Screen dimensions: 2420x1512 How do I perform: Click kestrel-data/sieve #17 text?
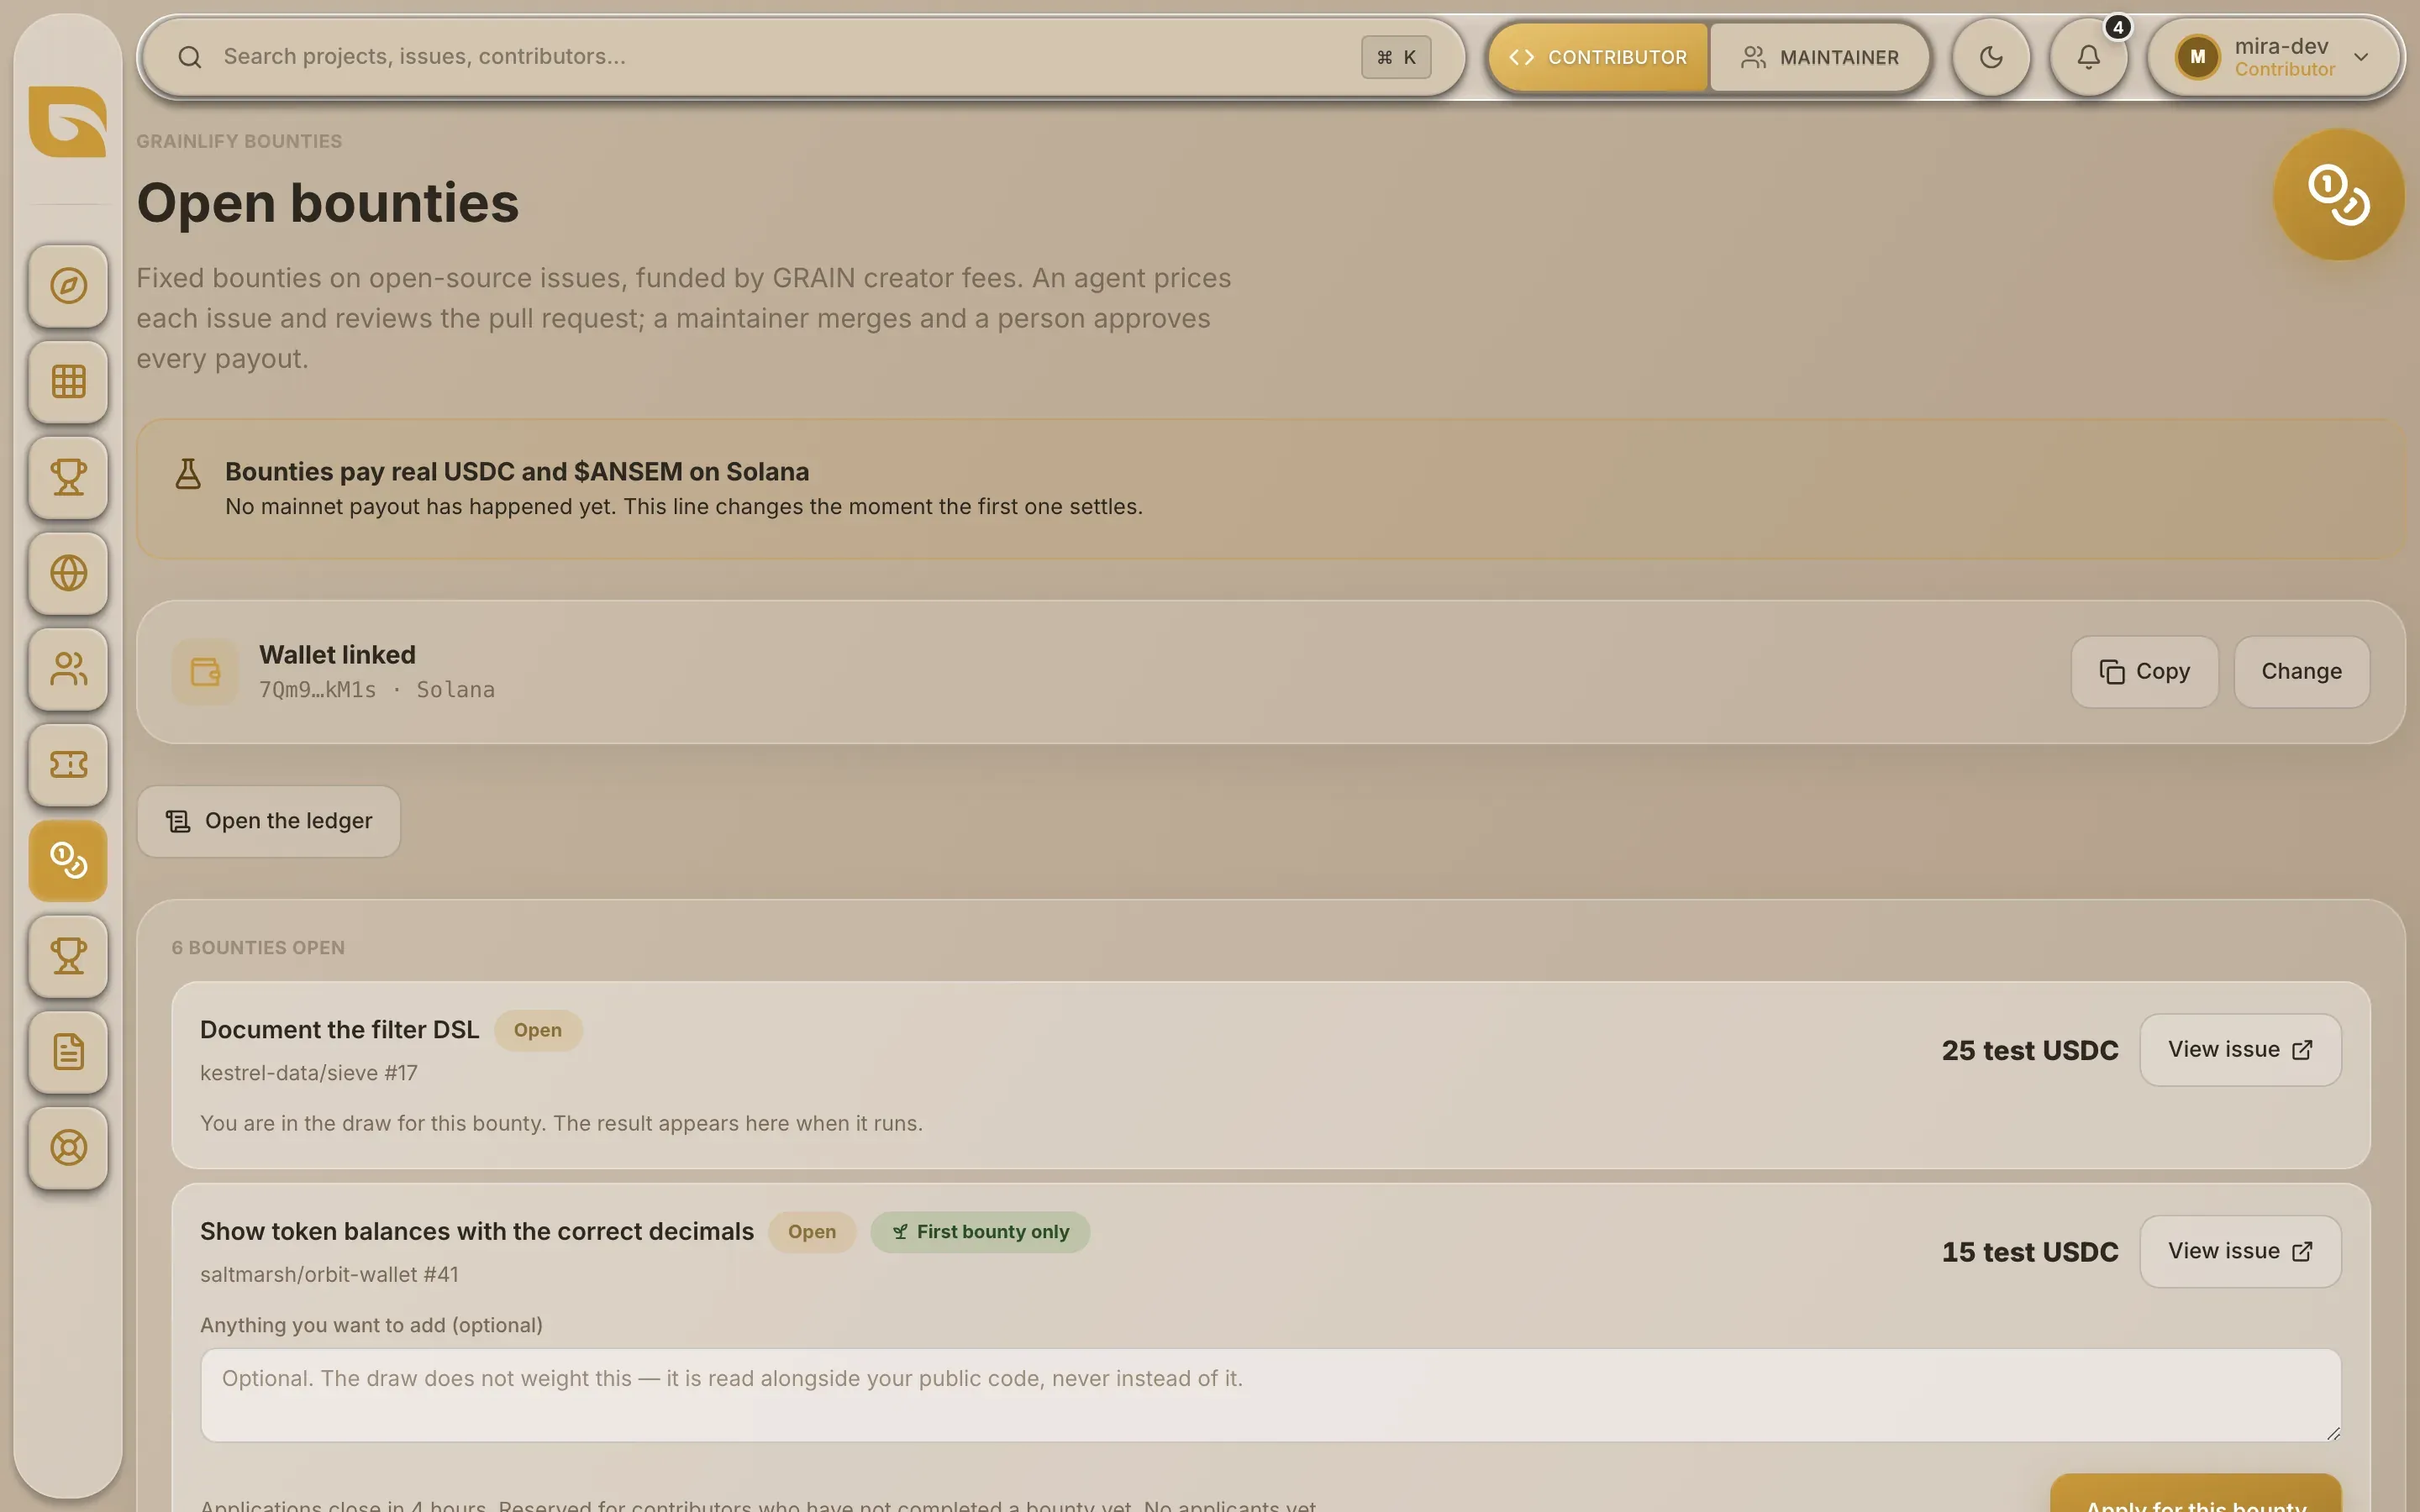309,1073
